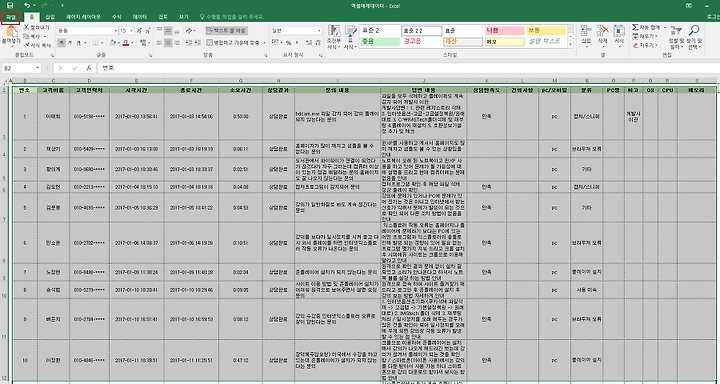This screenshot has width=720, height=384.
Task: Click the Undo arrow icon
Action: click(x=27, y=6)
